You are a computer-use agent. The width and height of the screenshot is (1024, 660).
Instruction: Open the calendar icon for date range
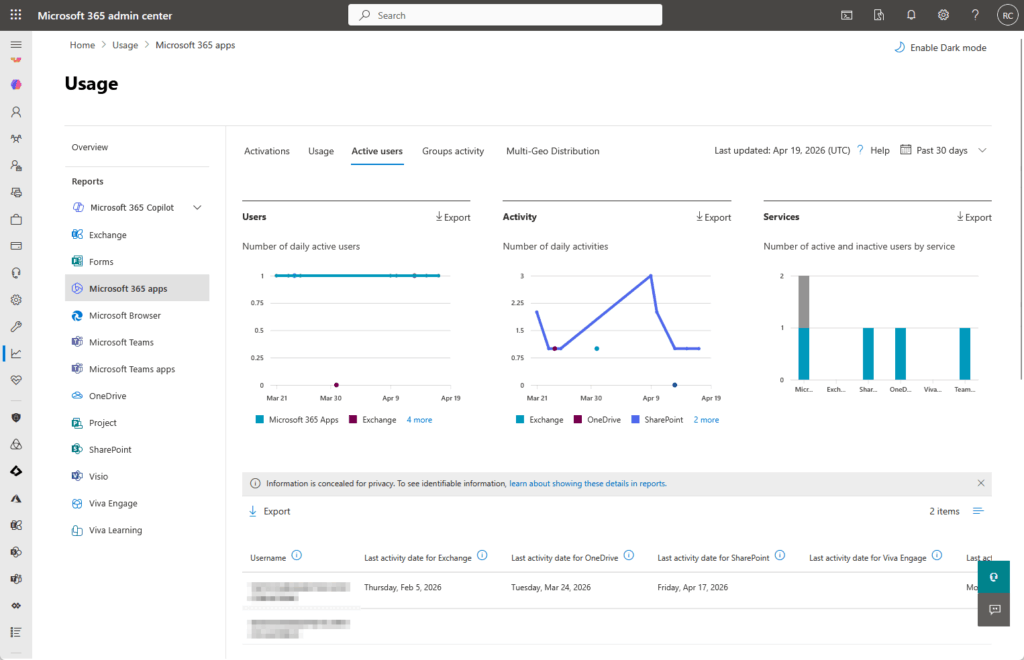point(905,149)
